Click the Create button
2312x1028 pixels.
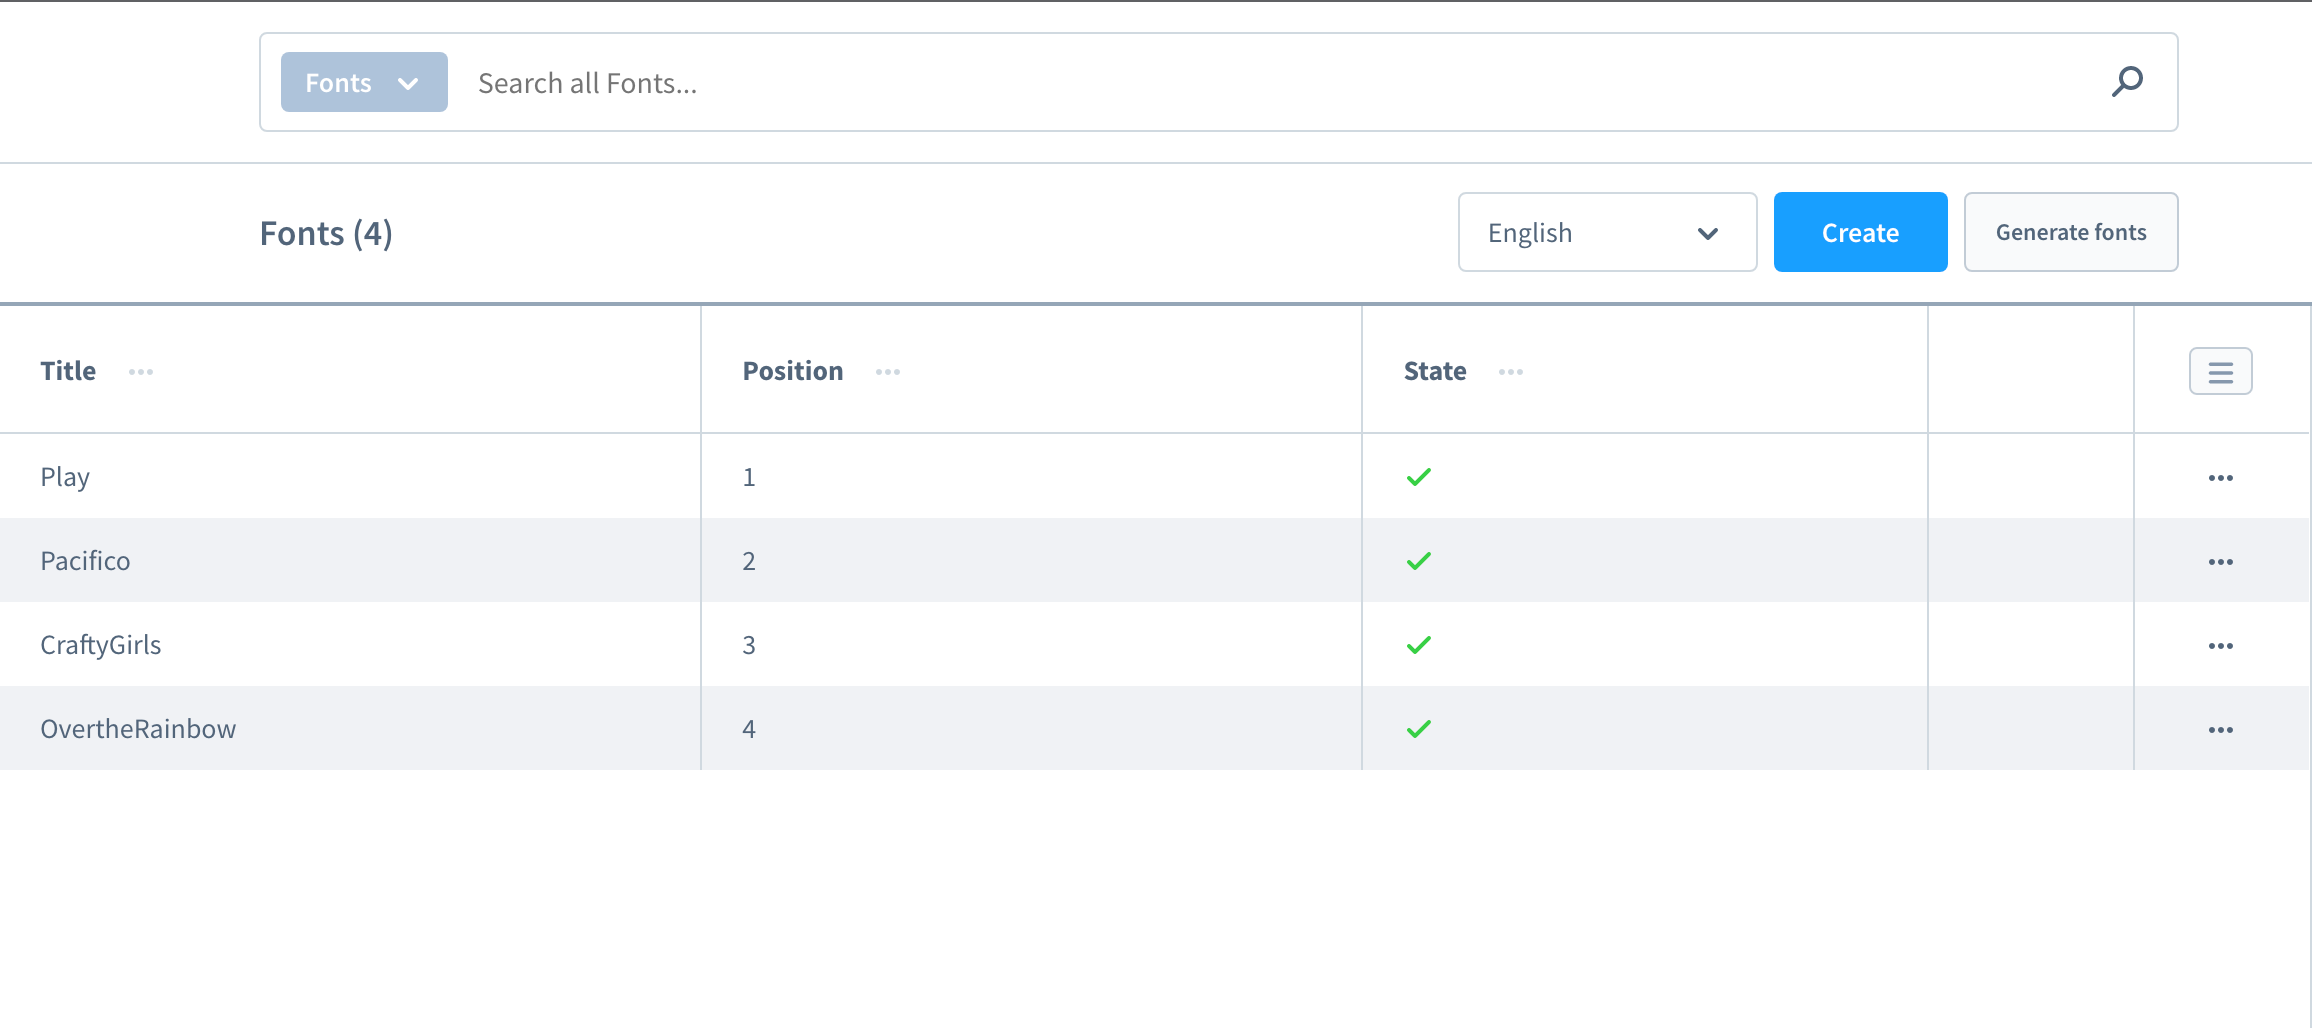click(x=1860, y=232)
